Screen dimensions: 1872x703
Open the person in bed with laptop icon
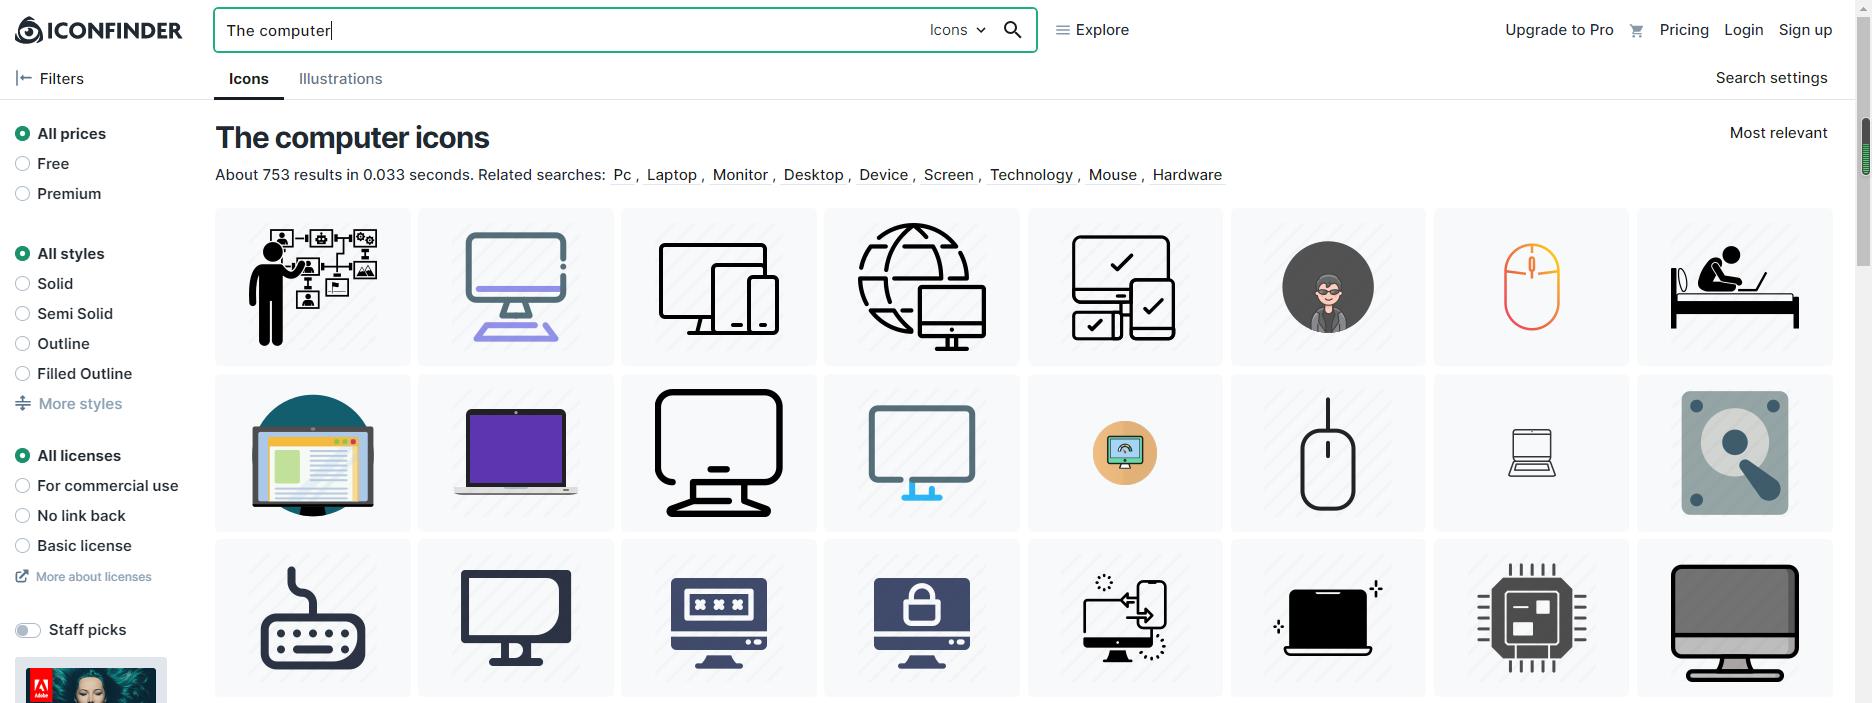tap(1735, 287)
